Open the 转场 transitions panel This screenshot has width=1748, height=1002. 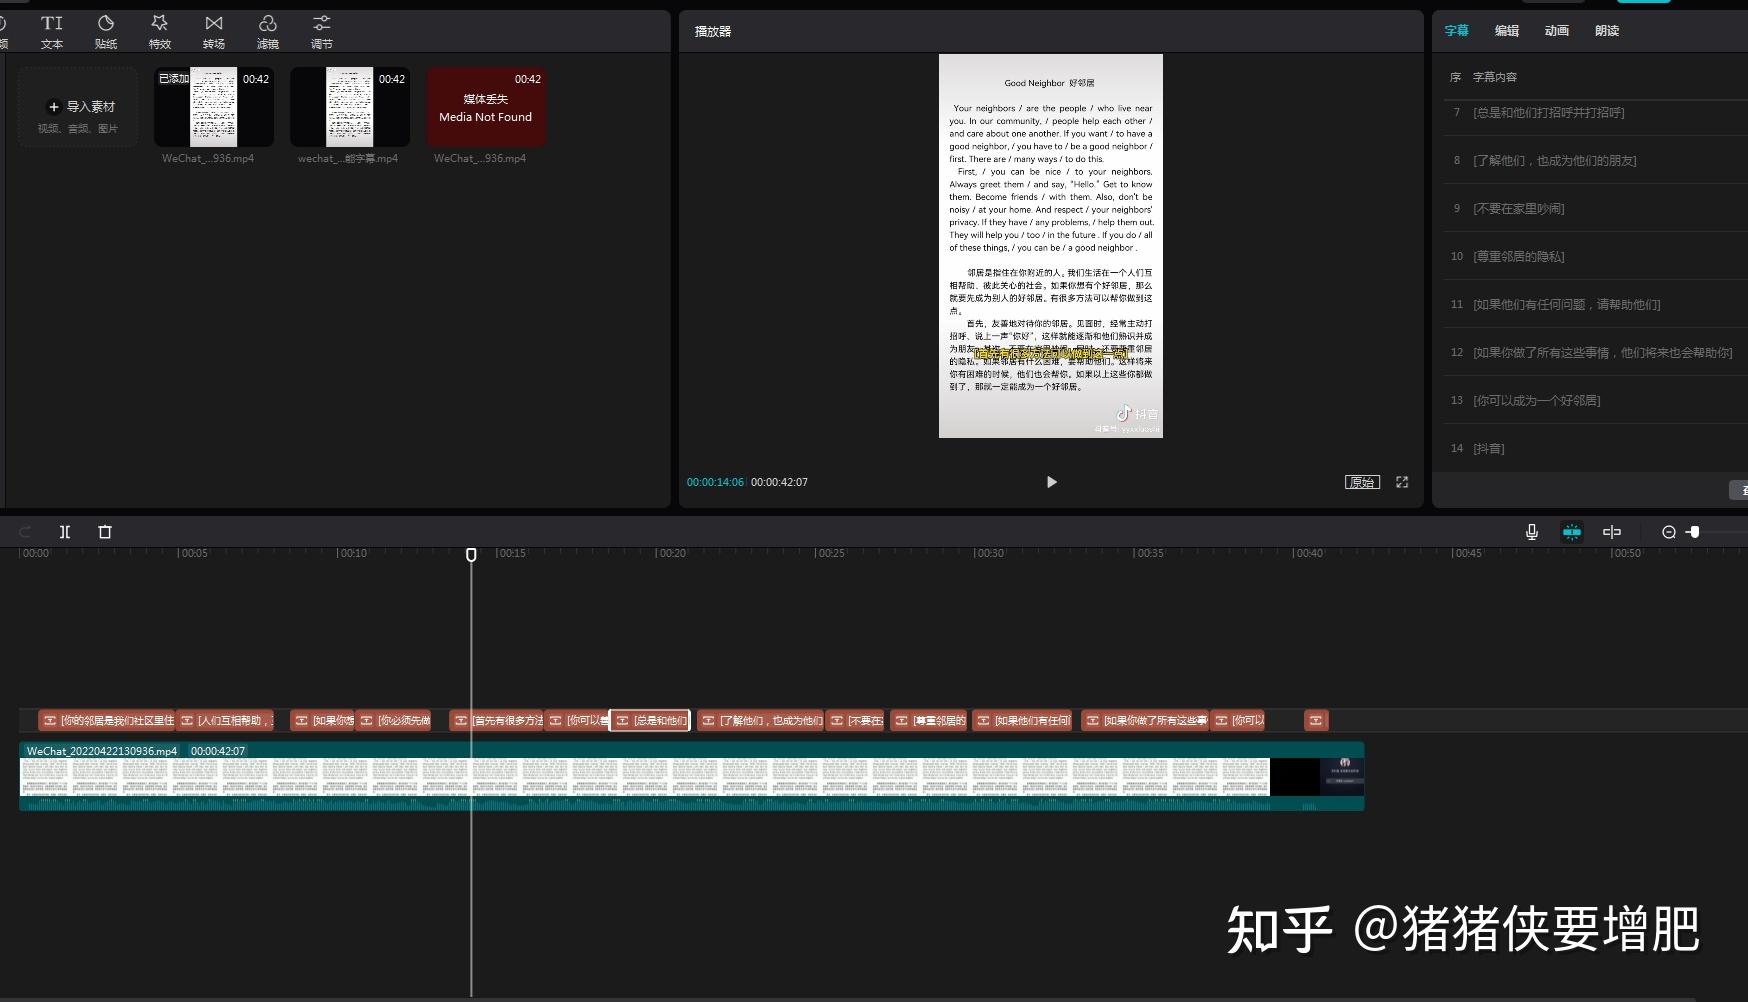coord(214,31)
